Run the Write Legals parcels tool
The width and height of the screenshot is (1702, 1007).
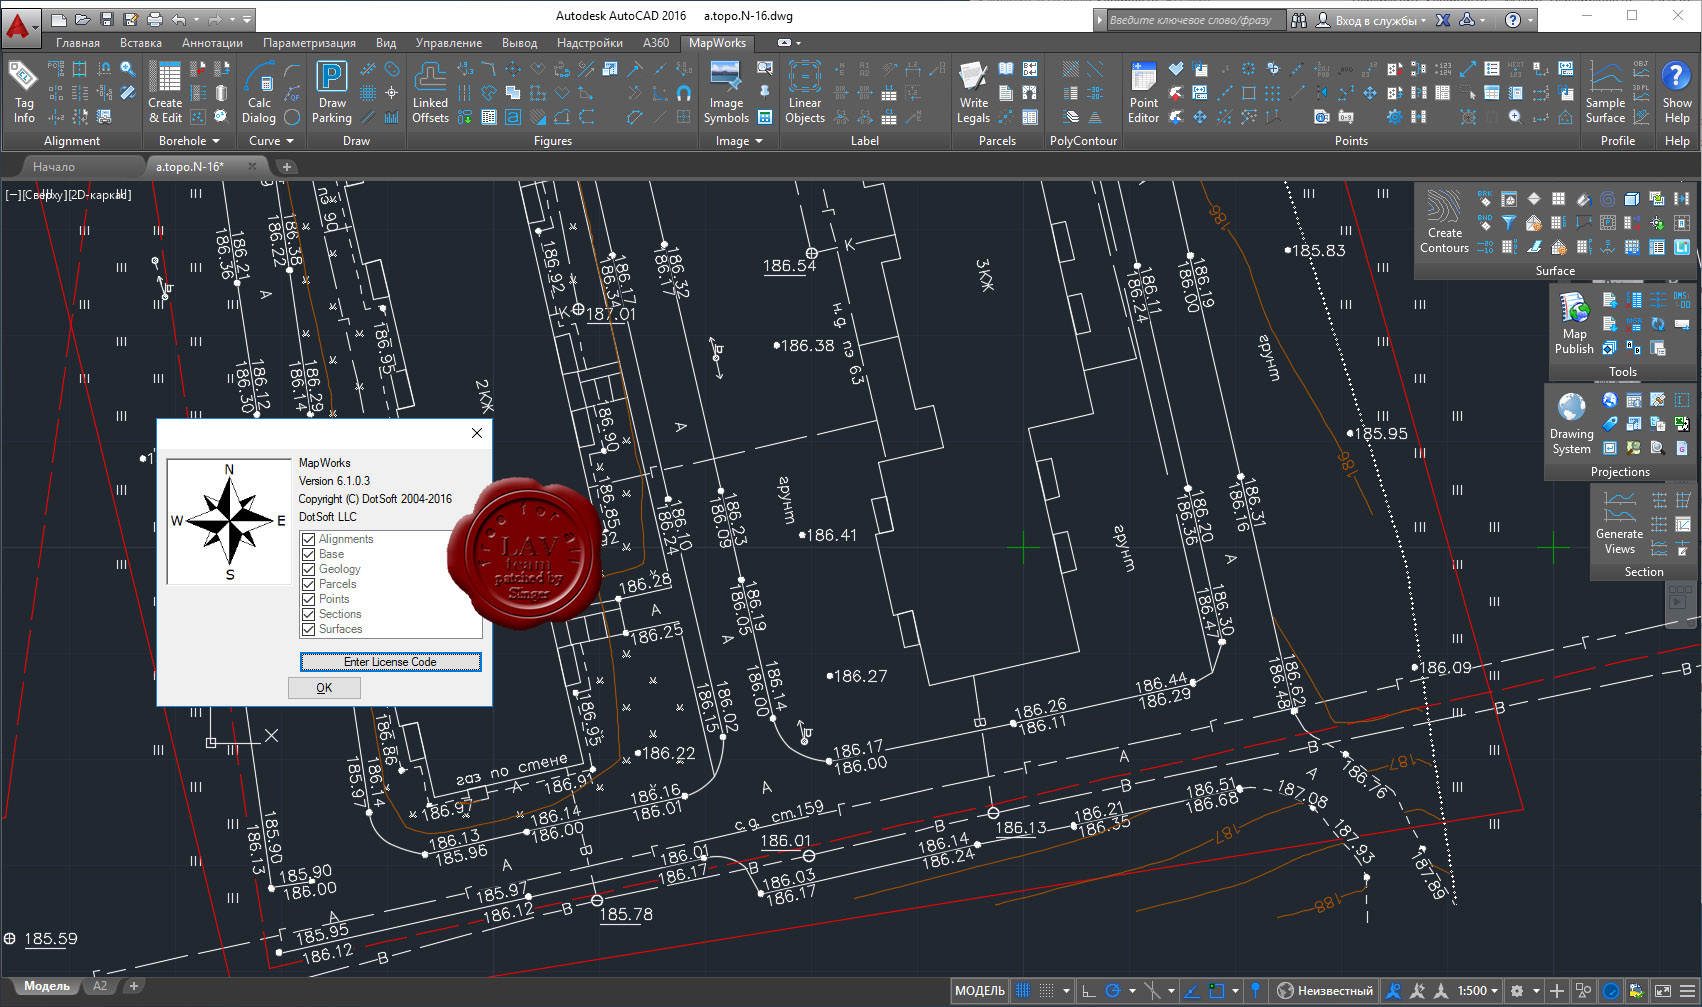tap(973, 92)
